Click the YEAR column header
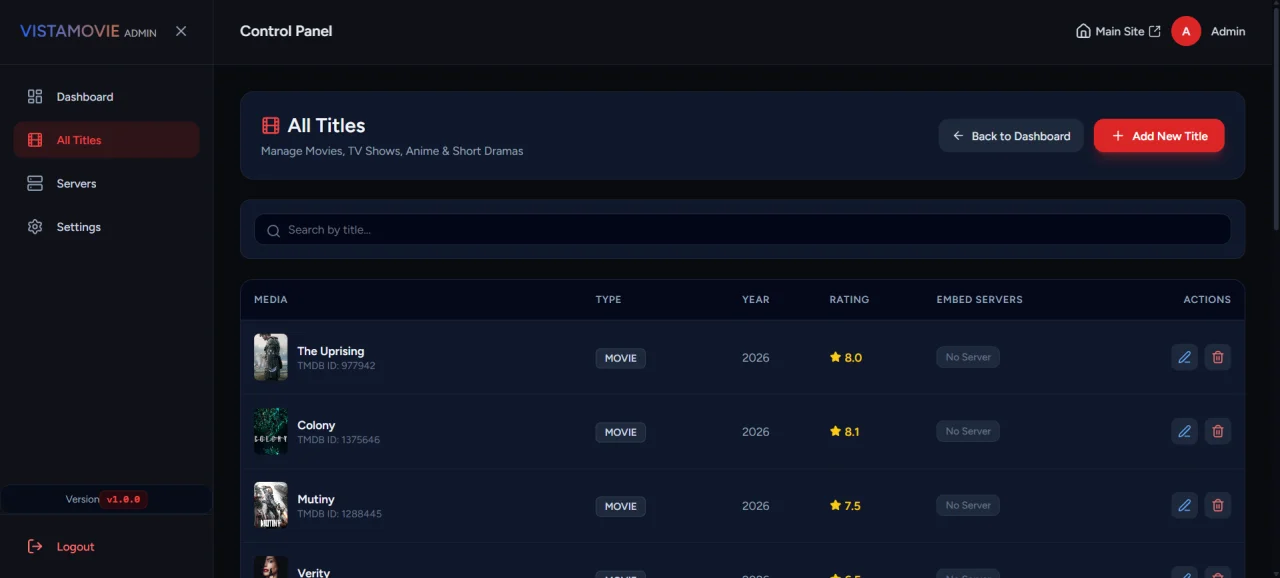This screenshot has height=578, width=1280. pos(756,299)
